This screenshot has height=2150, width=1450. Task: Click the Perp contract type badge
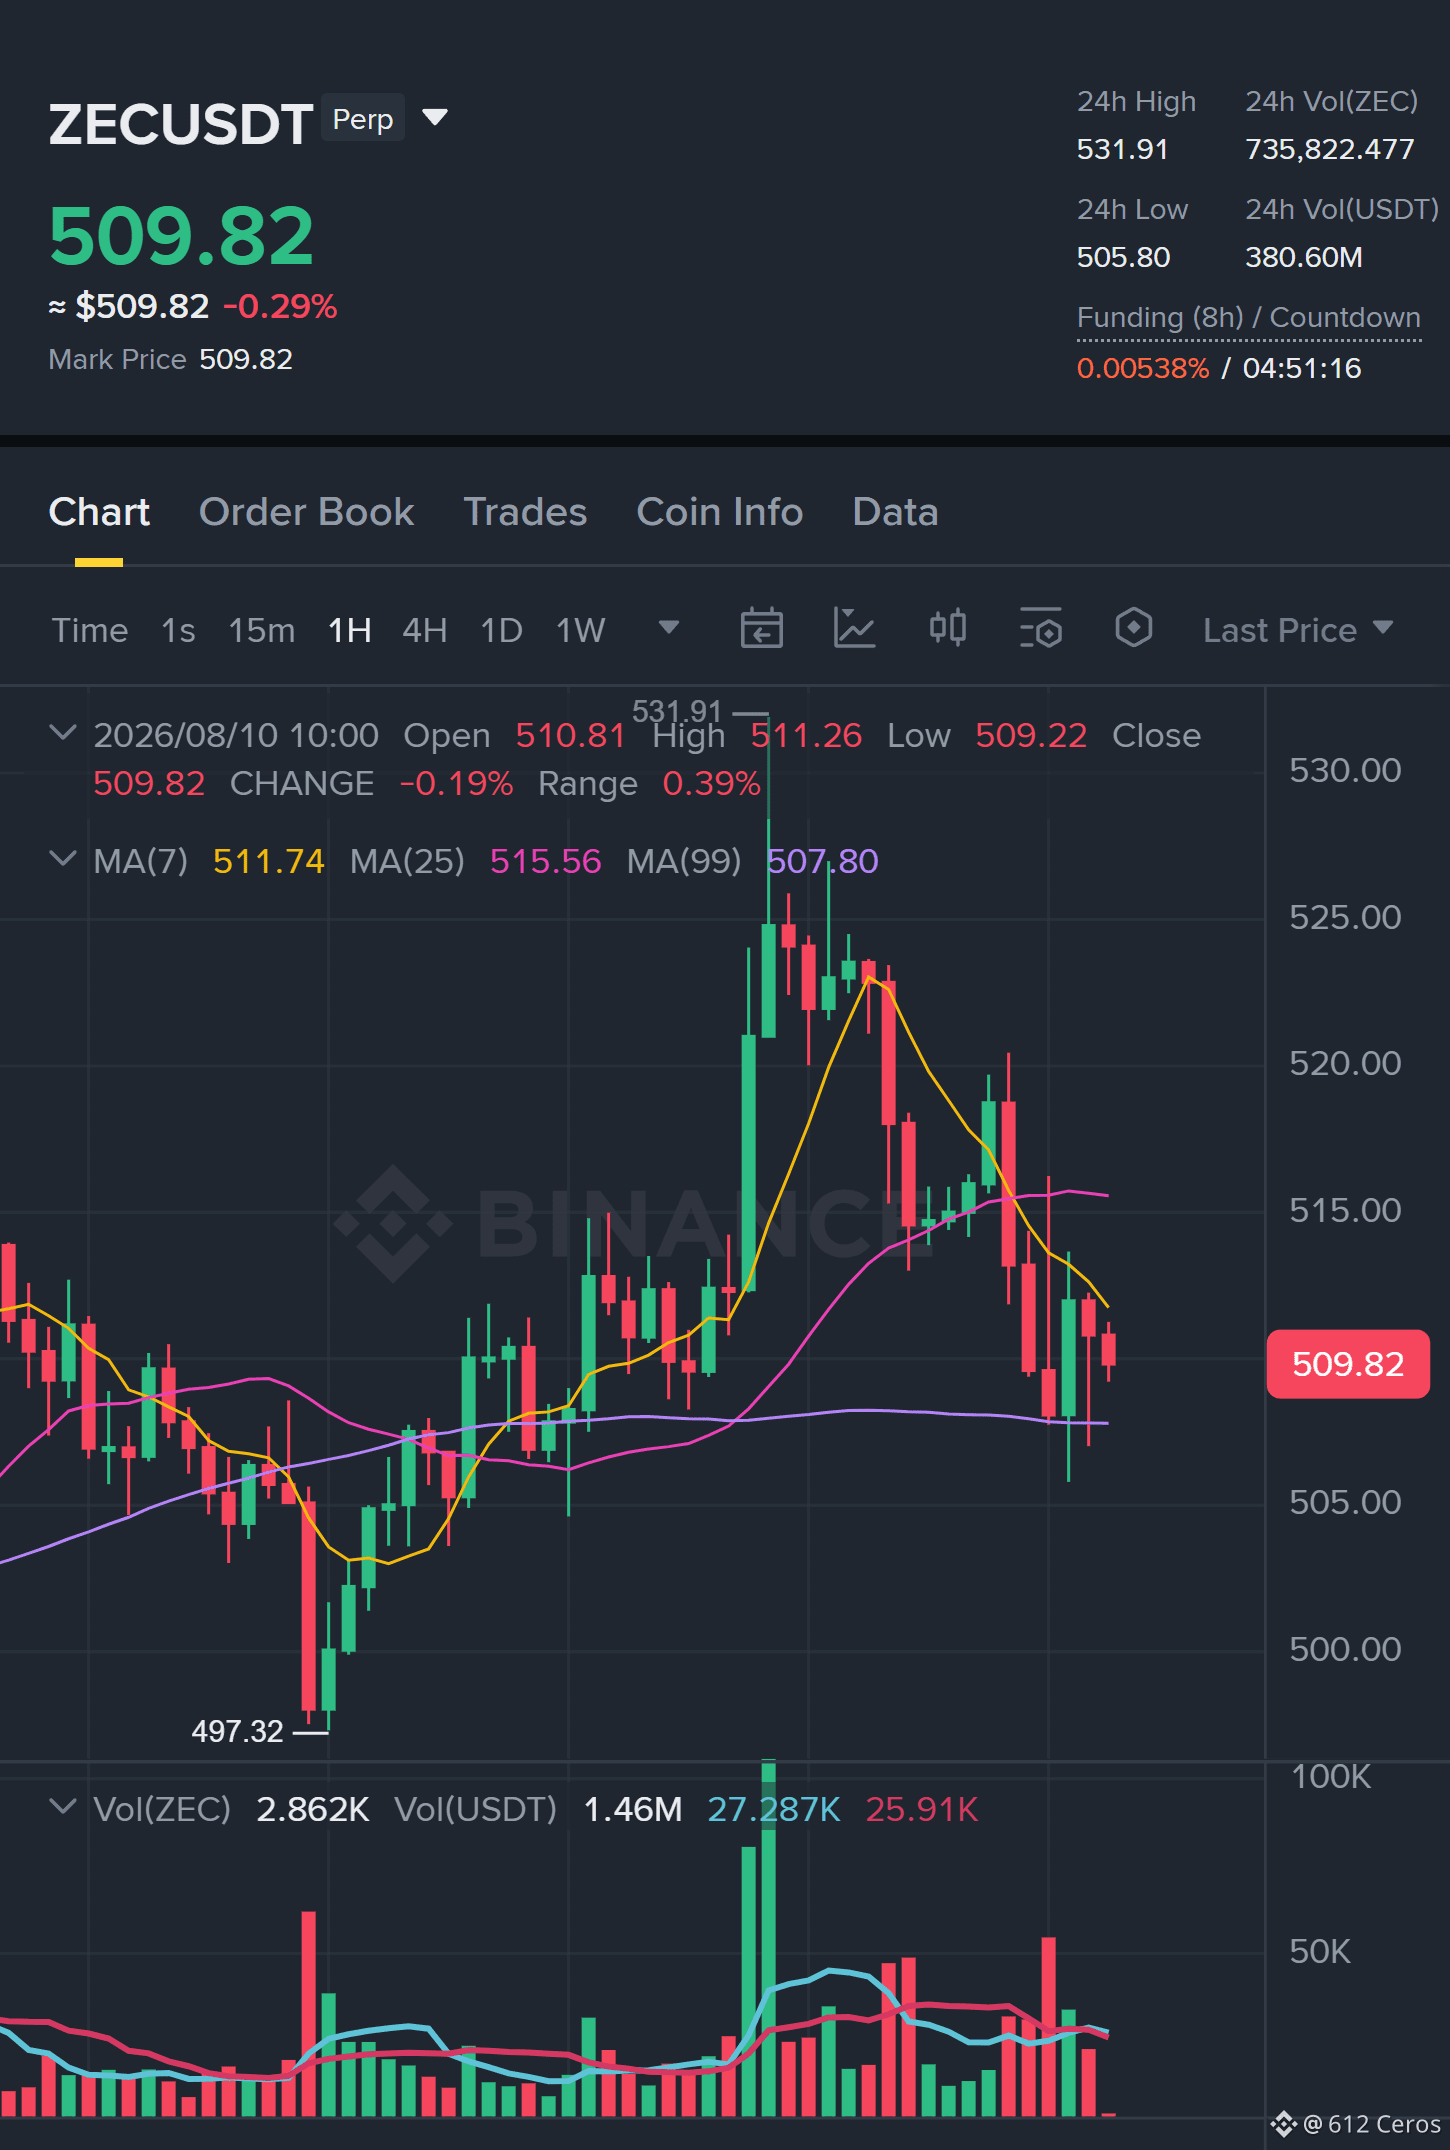tap(363, 118)
